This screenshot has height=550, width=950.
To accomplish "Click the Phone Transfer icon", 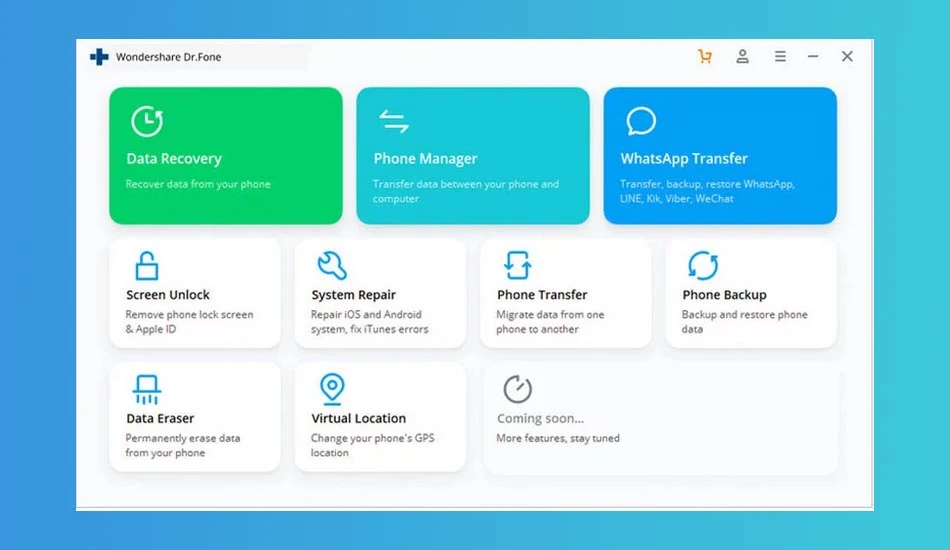I will [517, 265].
